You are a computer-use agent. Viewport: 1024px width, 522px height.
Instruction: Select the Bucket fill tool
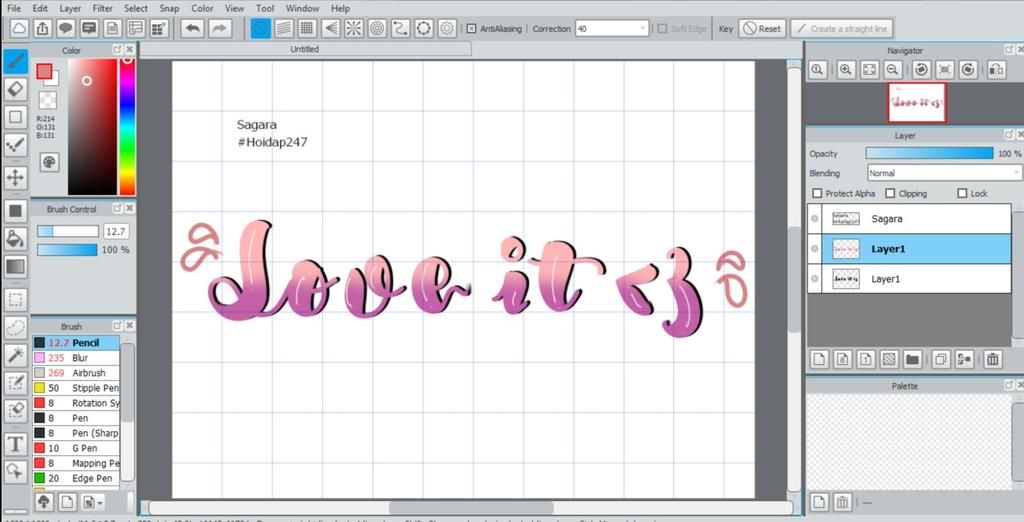pos(16,238)
